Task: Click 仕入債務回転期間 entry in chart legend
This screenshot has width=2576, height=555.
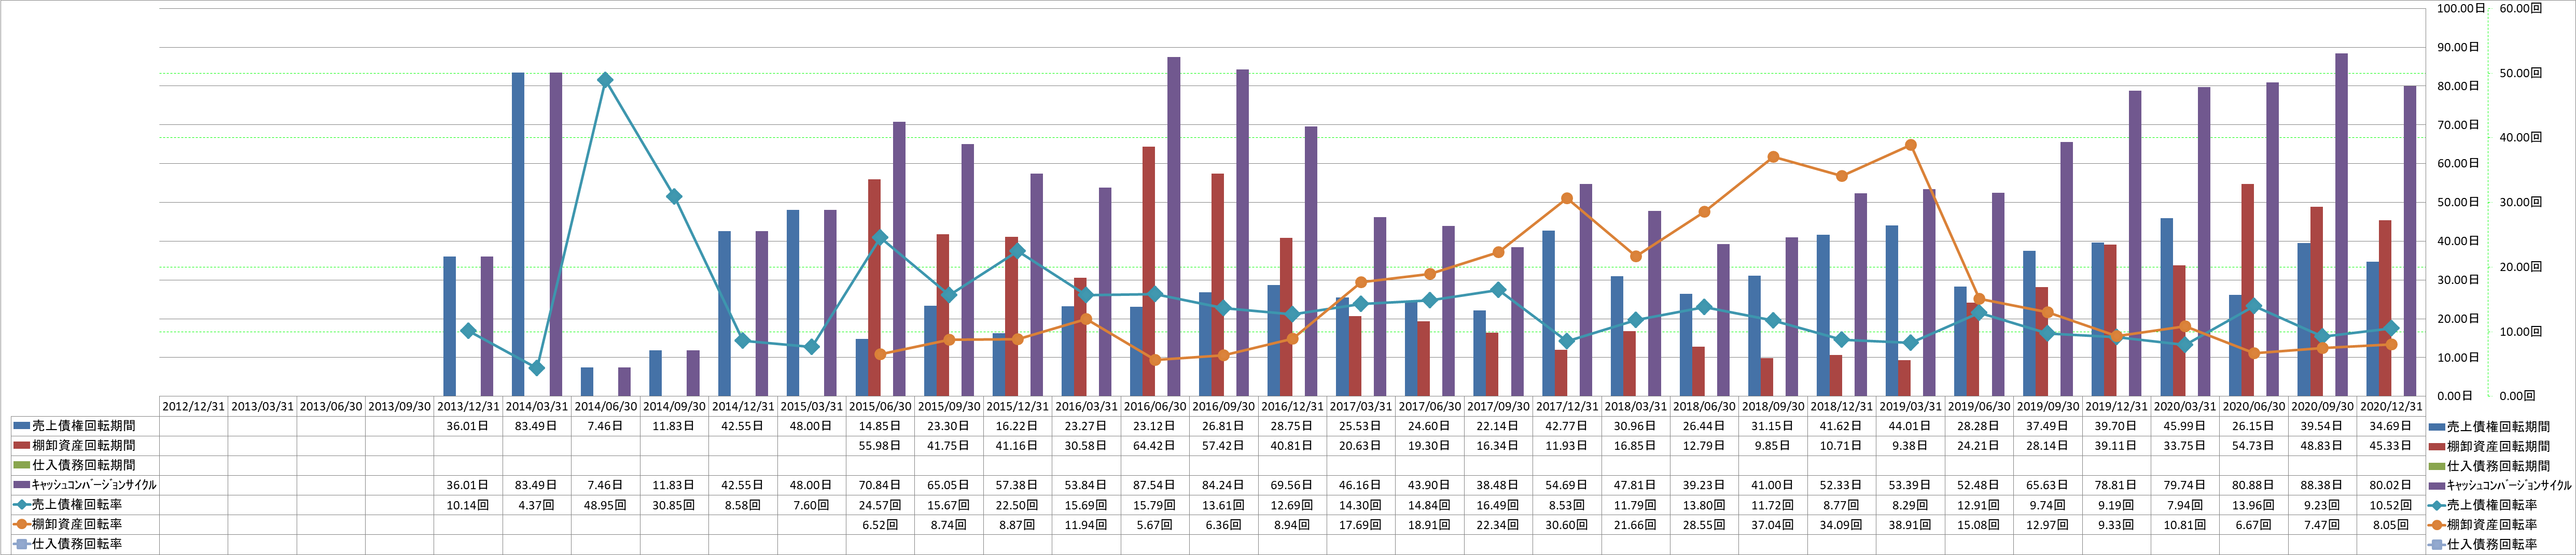Action: (x=2489, y=466)
